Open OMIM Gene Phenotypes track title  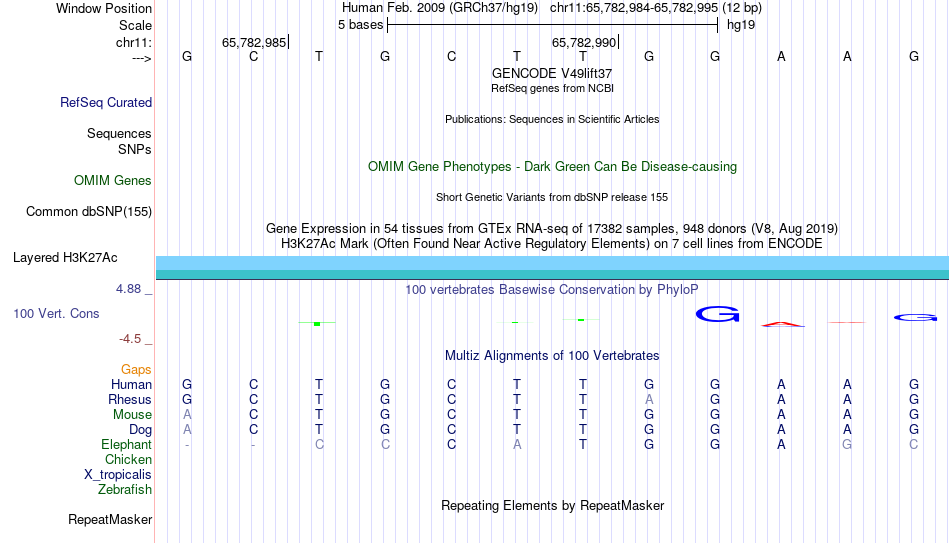(552, 167)
